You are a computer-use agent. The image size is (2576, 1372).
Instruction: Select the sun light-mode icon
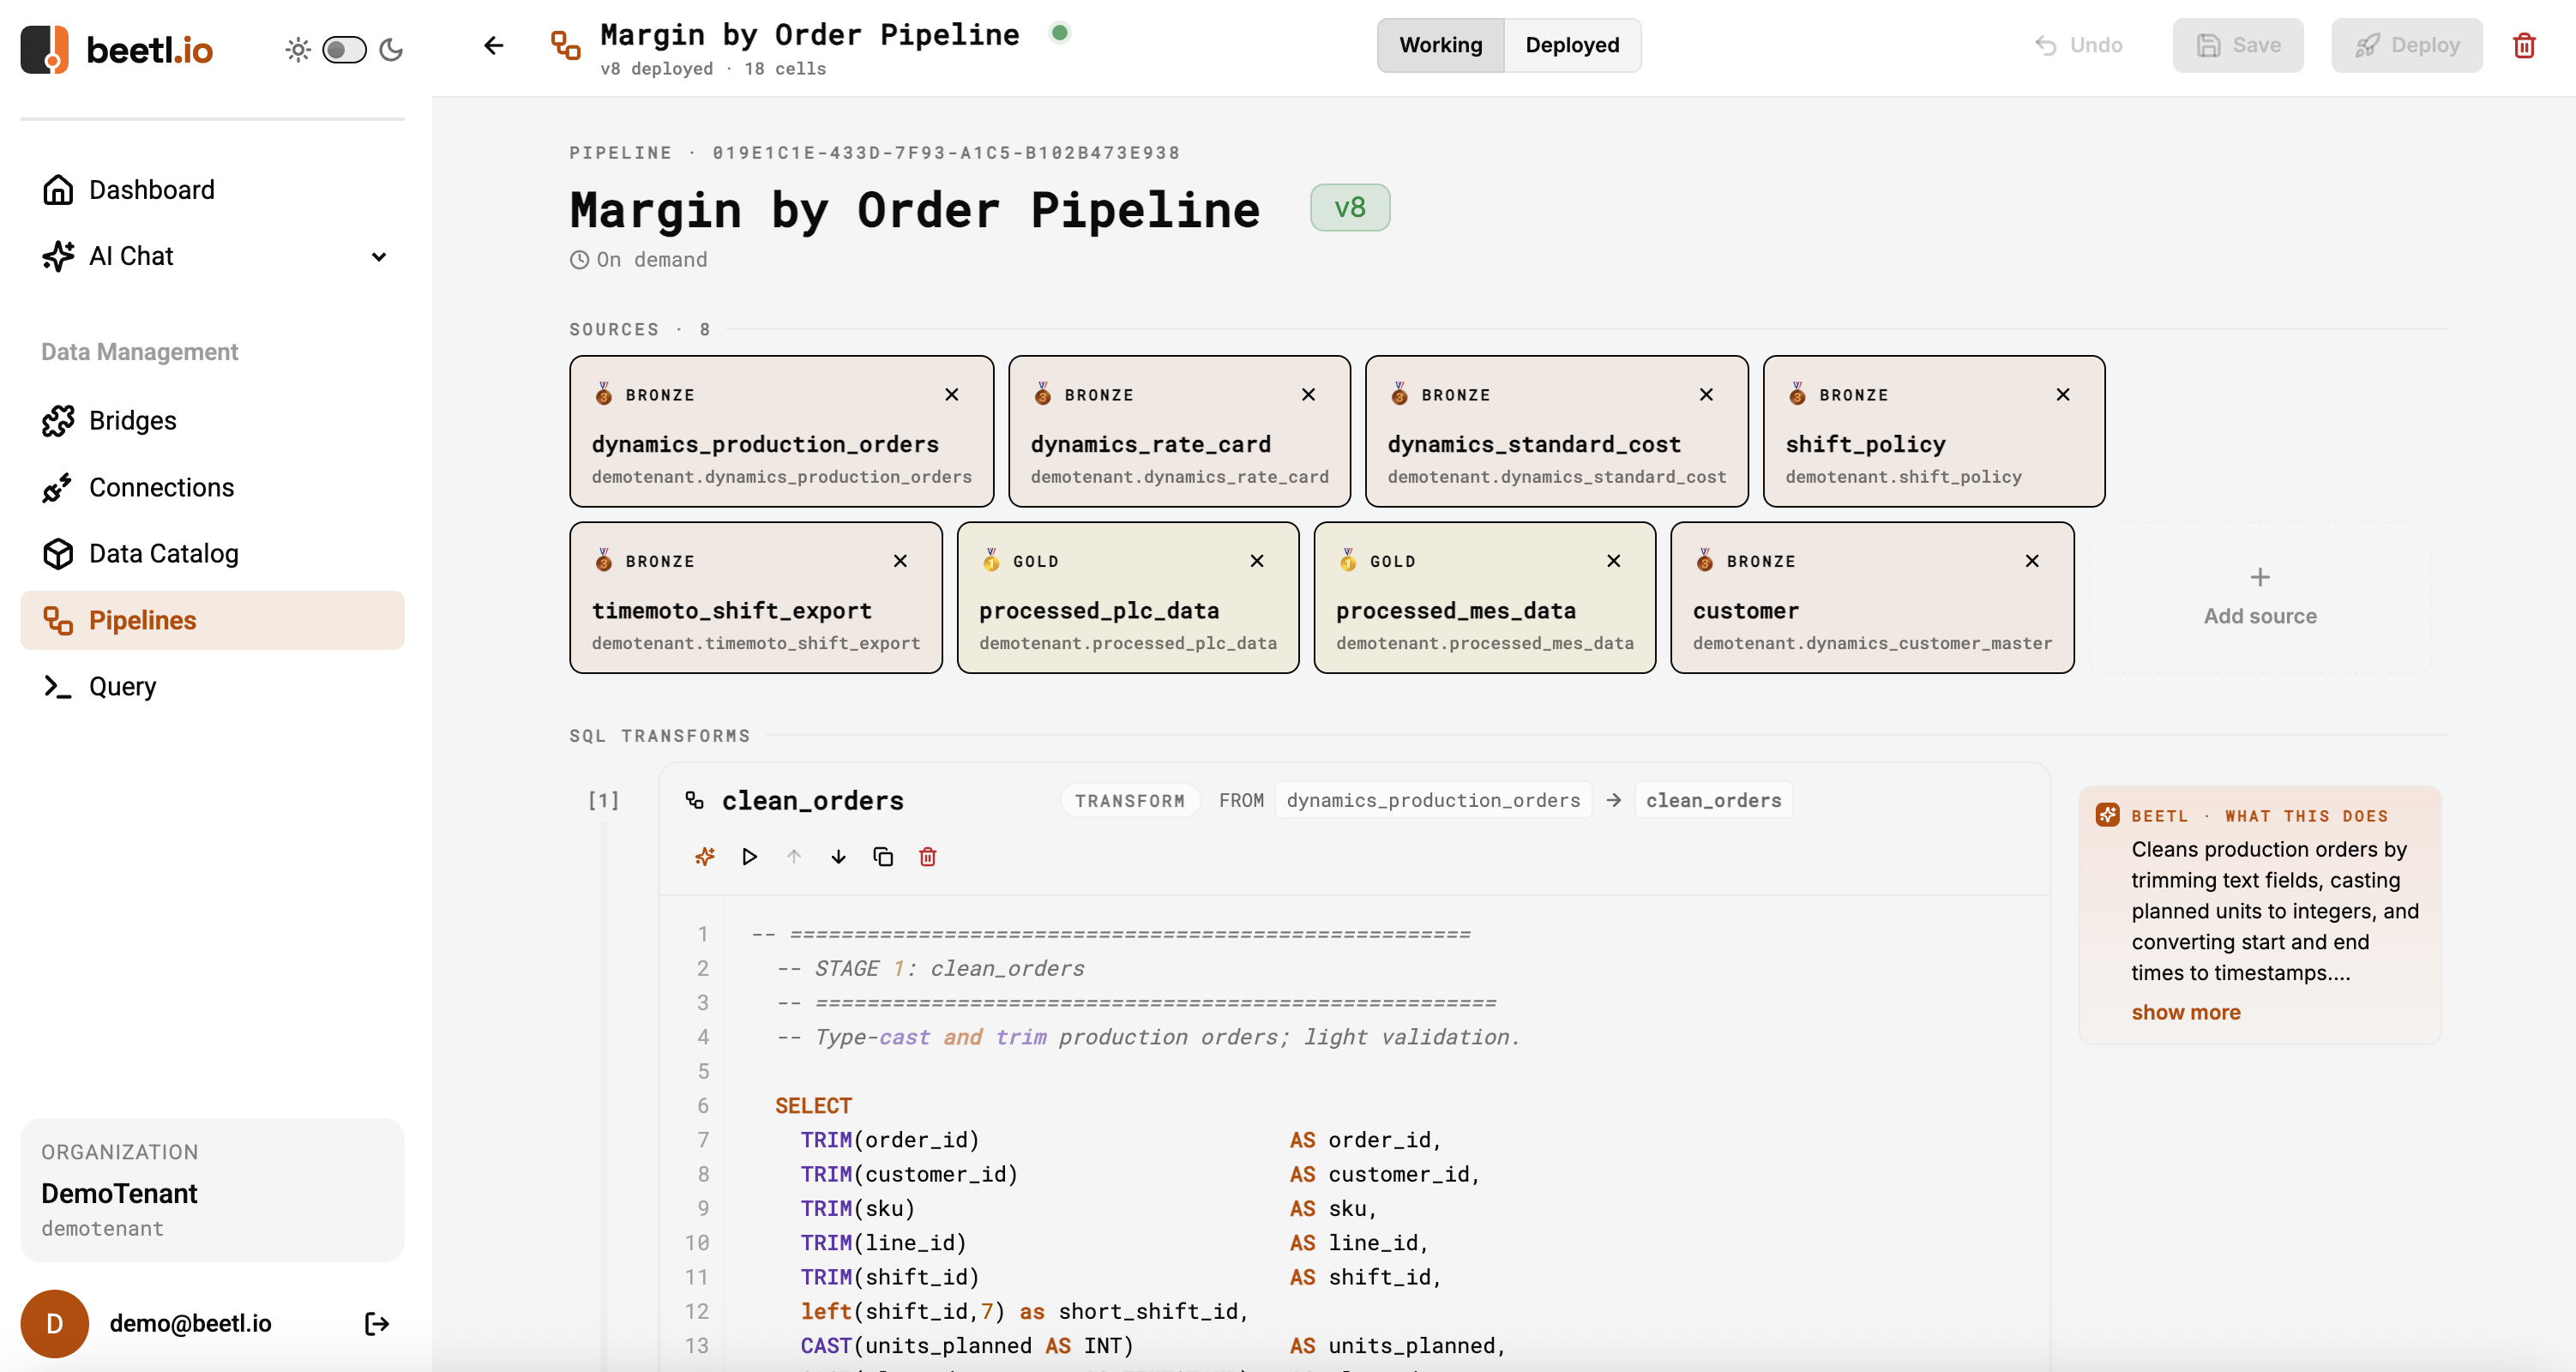(x=298, y=50)
